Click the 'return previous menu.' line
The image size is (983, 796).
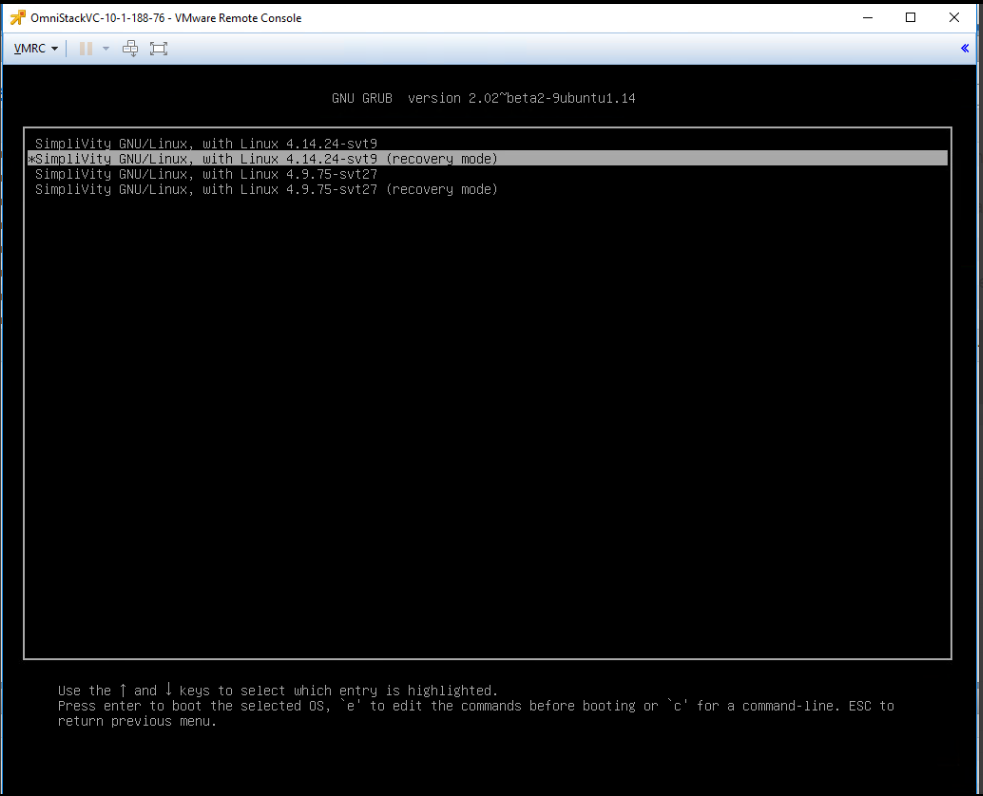click(137, 721)
